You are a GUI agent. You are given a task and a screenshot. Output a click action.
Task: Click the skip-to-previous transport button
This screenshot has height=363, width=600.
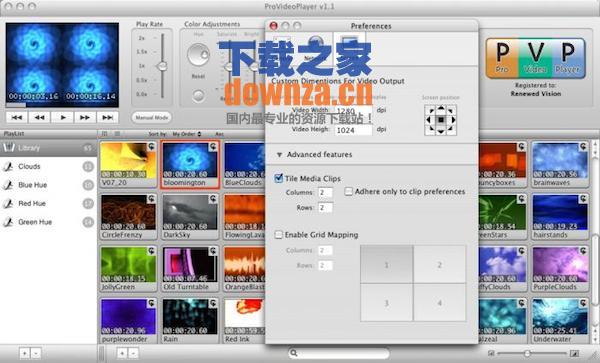(16, 117)
